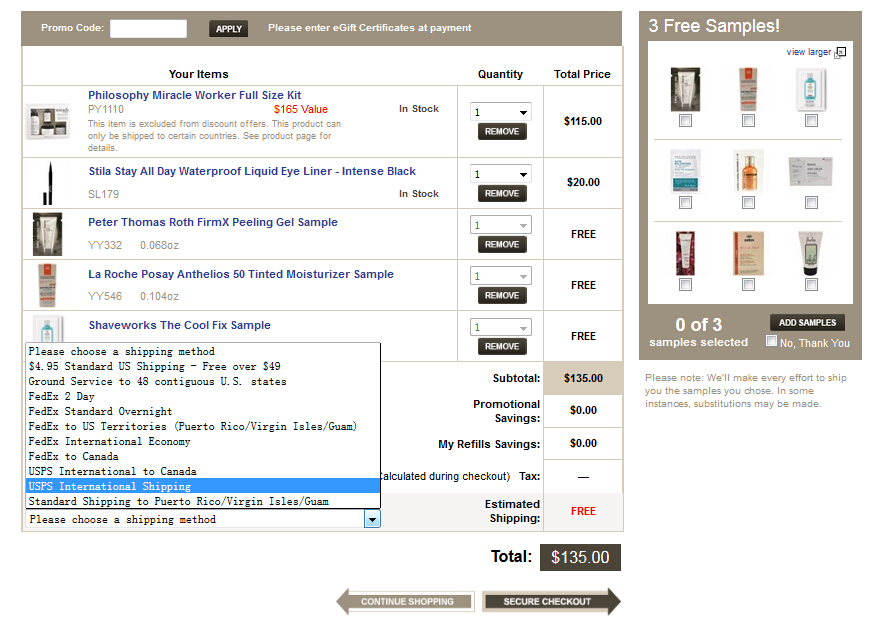The width and height of the screenshot is (882, 625).
Task: Open the Philosophy Miracle Worker kit thumbnail
Action: [x=48, y=122]
